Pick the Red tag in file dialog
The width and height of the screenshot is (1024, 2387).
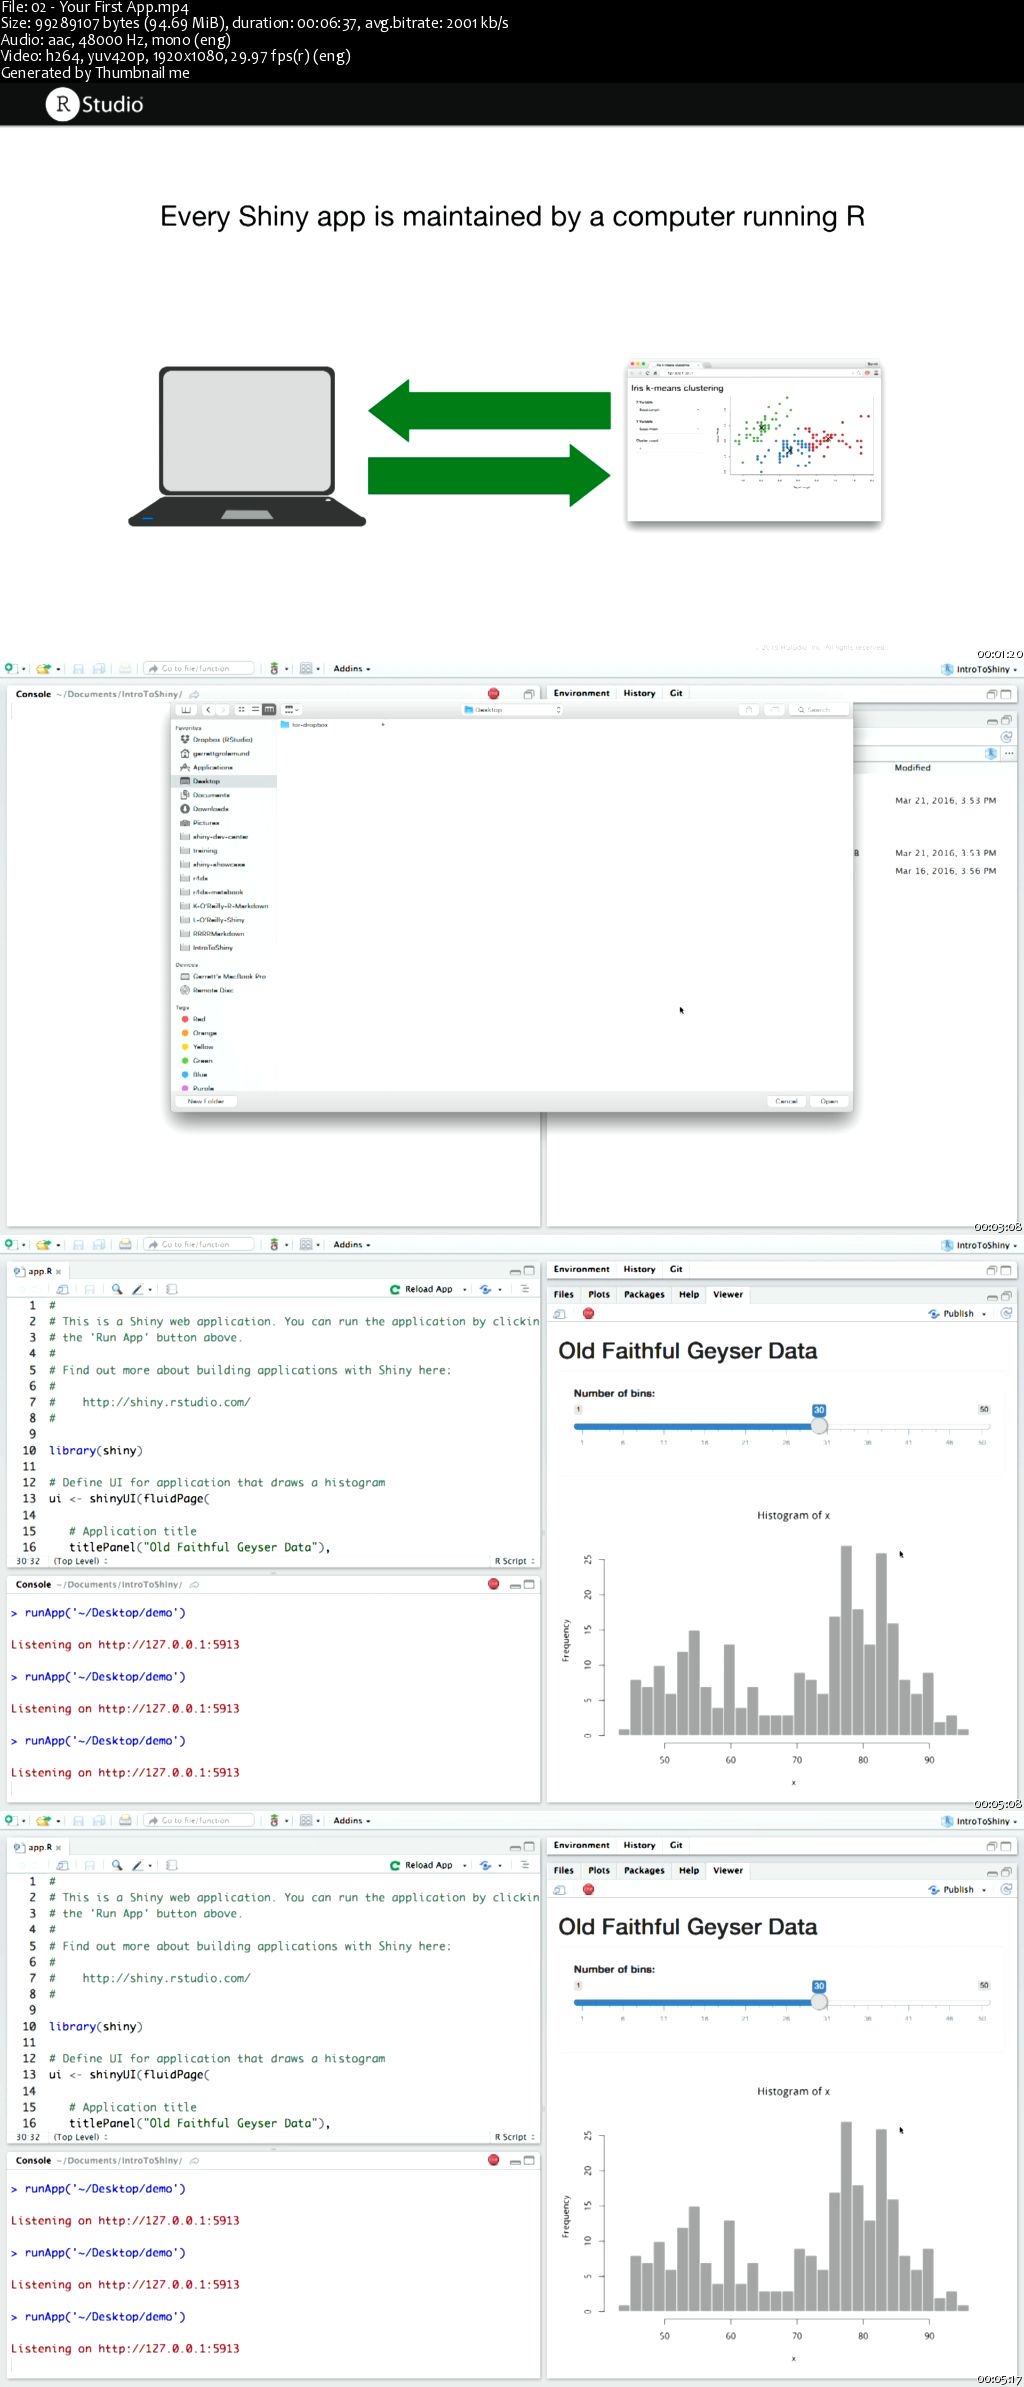point(198,1019)
